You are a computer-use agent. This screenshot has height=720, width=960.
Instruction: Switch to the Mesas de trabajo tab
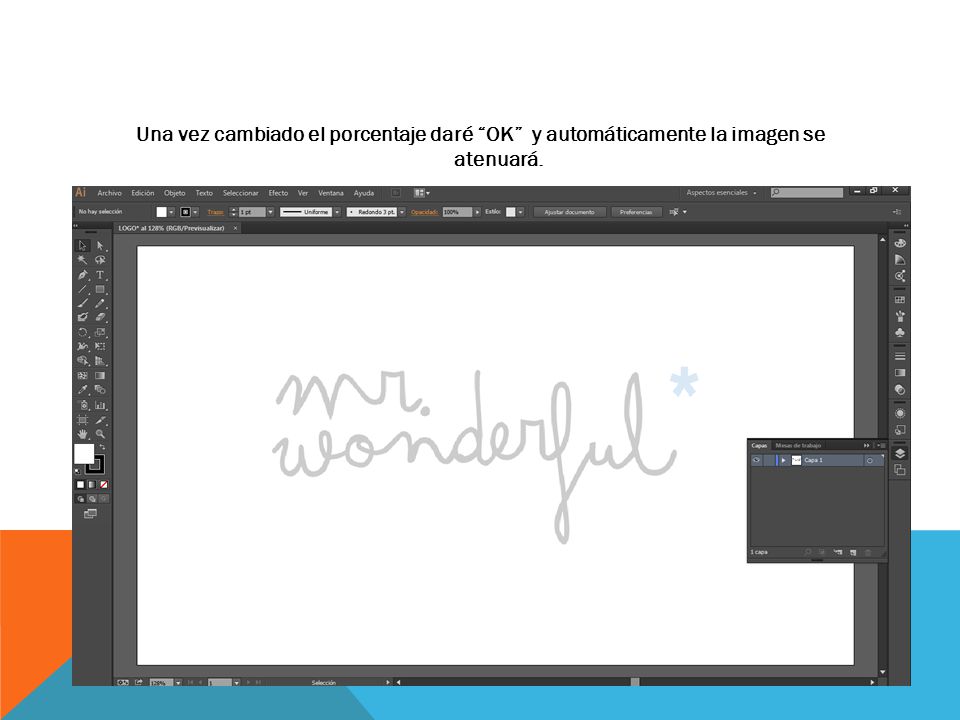click(x=798, y=446)
